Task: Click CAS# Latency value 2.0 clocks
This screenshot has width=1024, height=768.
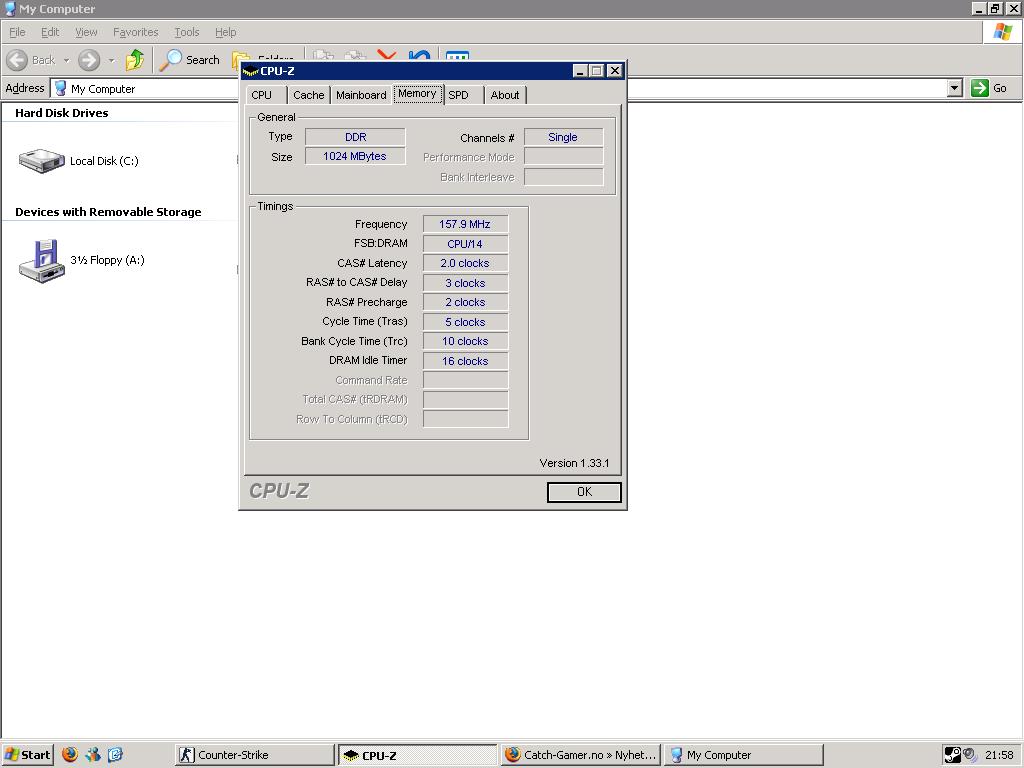Action: click(465, 263)
